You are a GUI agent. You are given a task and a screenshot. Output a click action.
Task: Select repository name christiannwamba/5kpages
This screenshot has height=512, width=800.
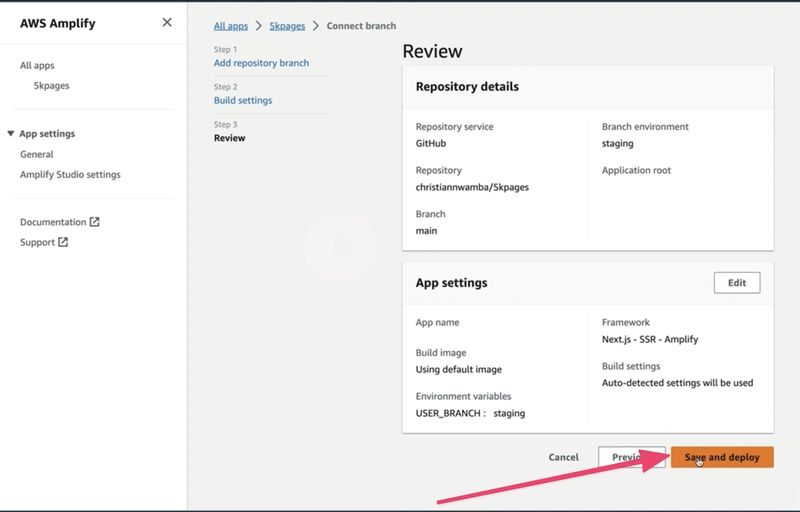[472, 187]
